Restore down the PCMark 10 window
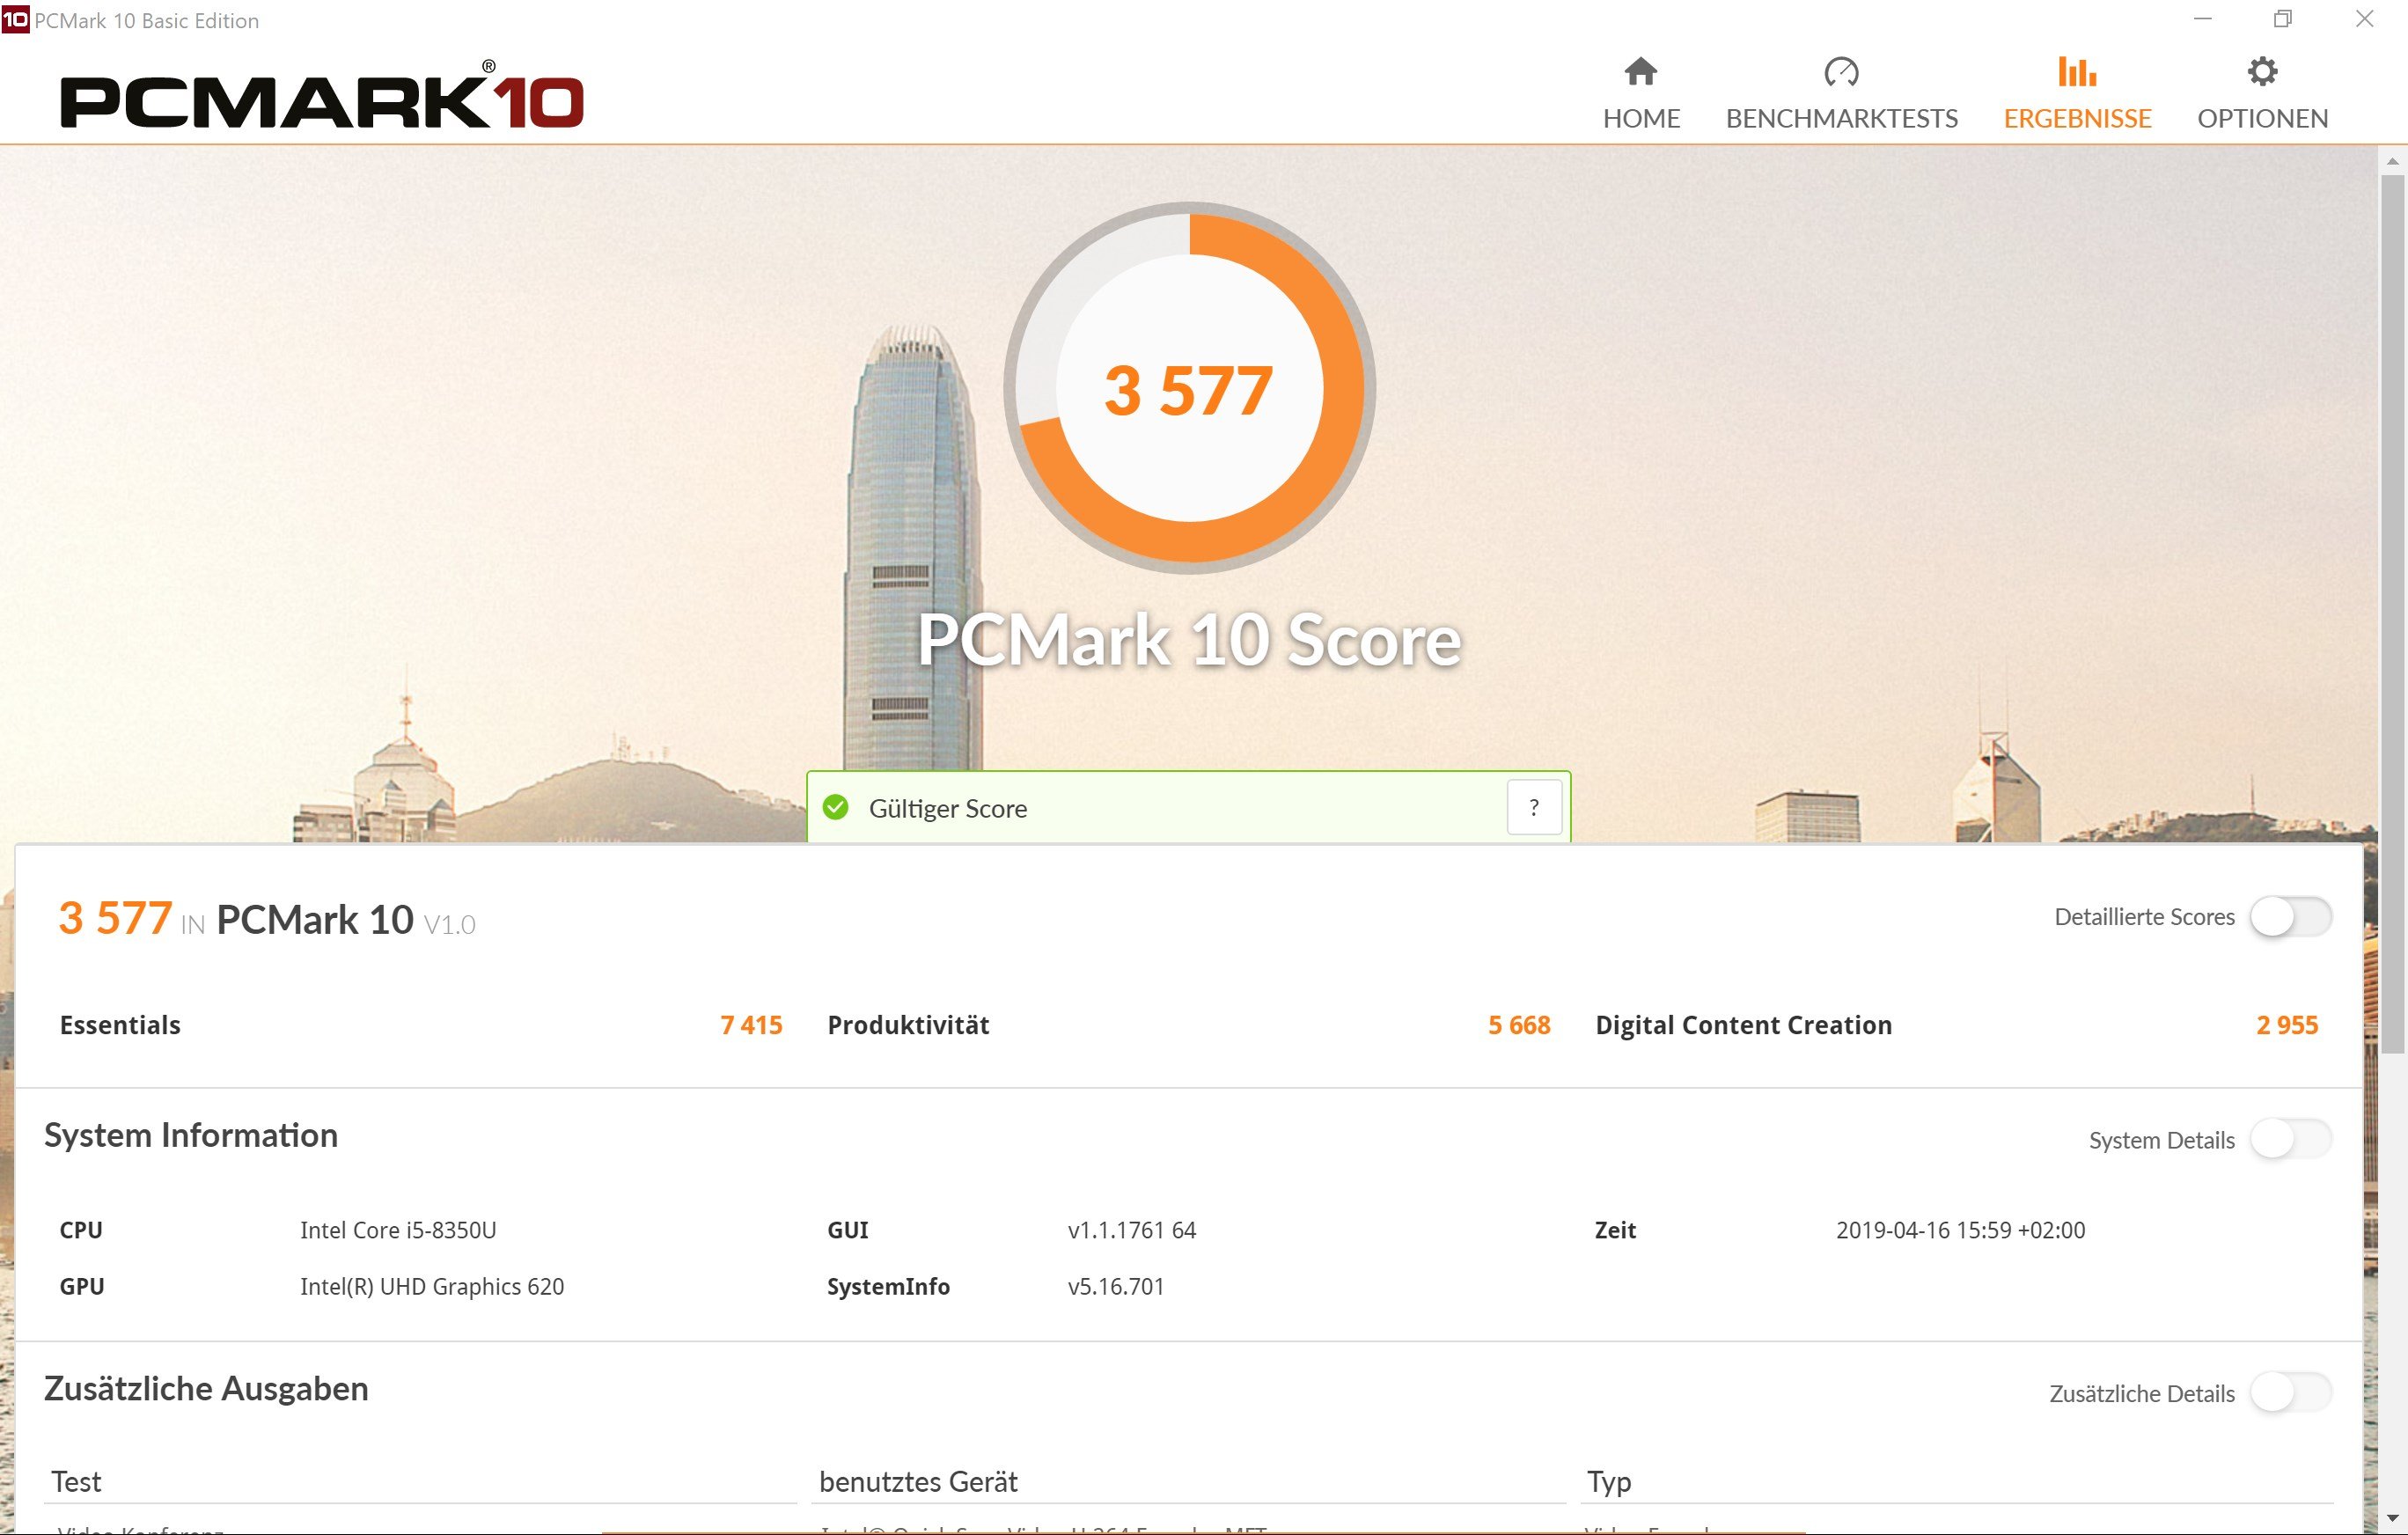The width and height of the screenshot is (2408, 1535). [x=2283, y=19]
